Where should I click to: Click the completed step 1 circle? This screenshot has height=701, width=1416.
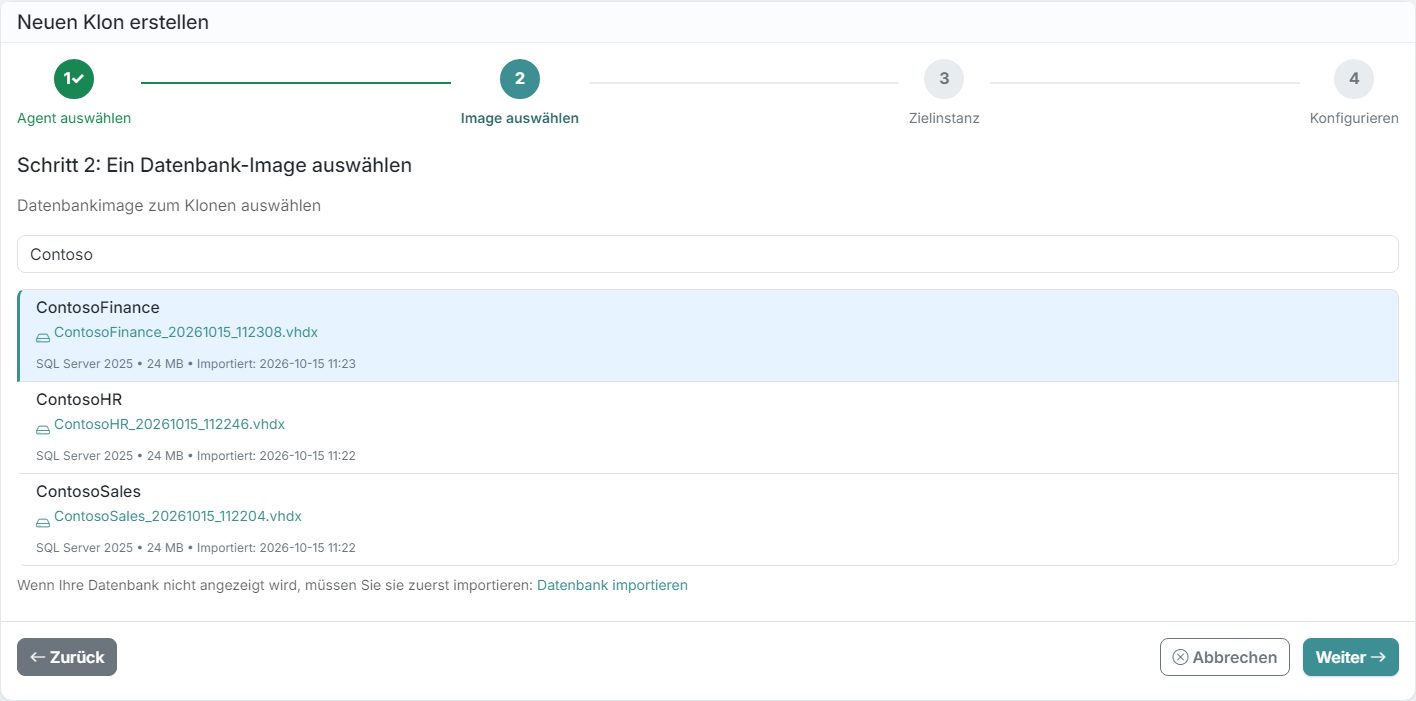(x=74, y=79)
